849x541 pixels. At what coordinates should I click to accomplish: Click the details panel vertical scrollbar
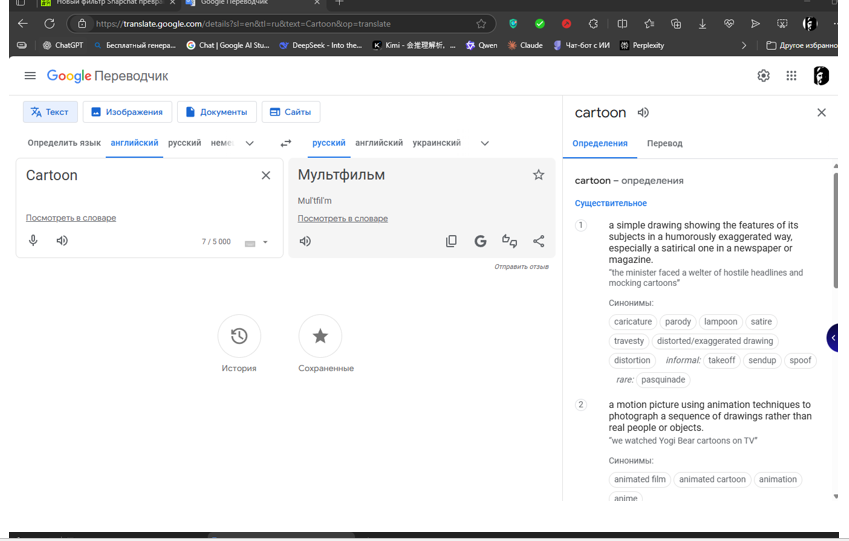835,230
